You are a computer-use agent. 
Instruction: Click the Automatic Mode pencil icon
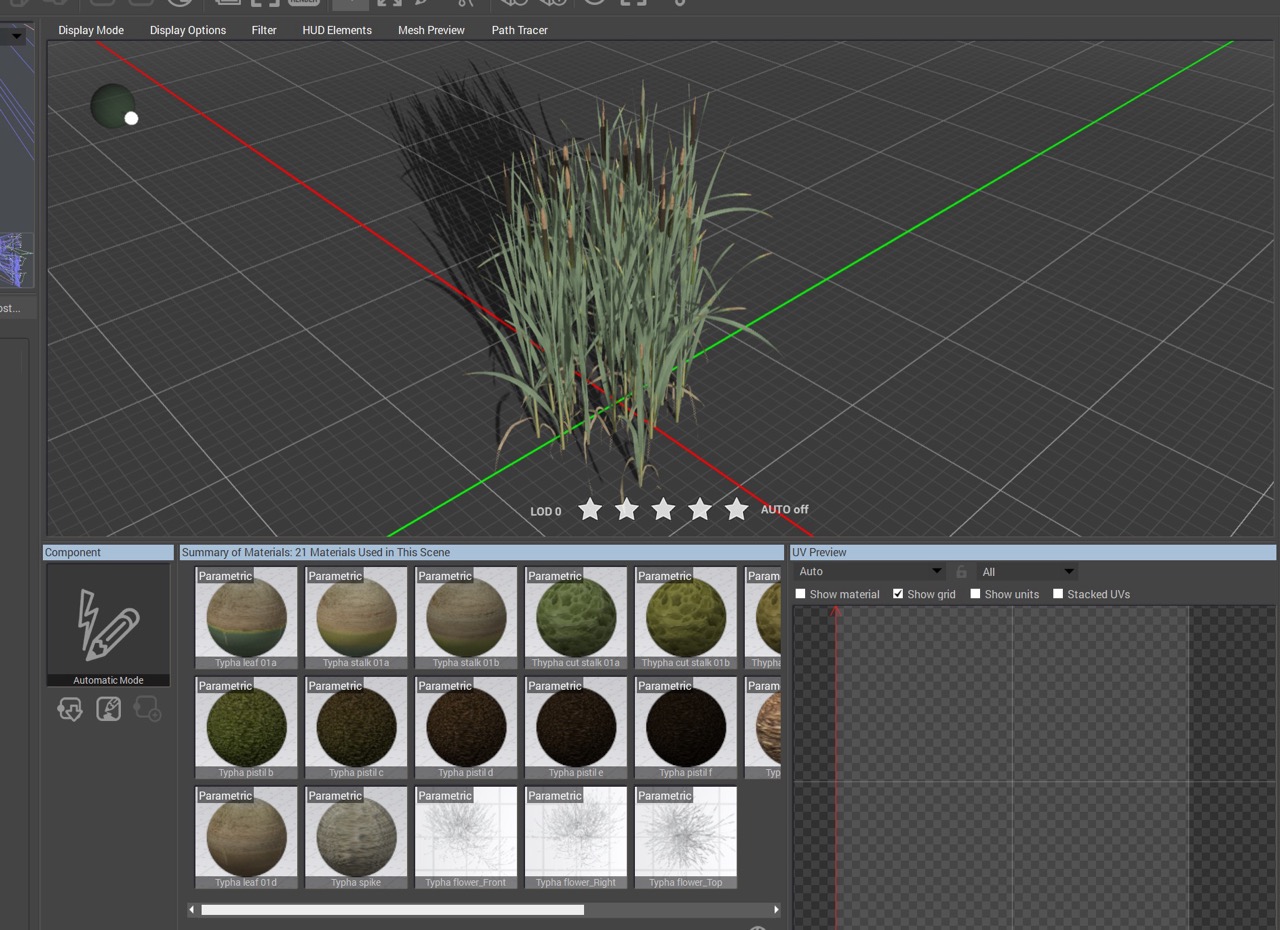[107, 624]
